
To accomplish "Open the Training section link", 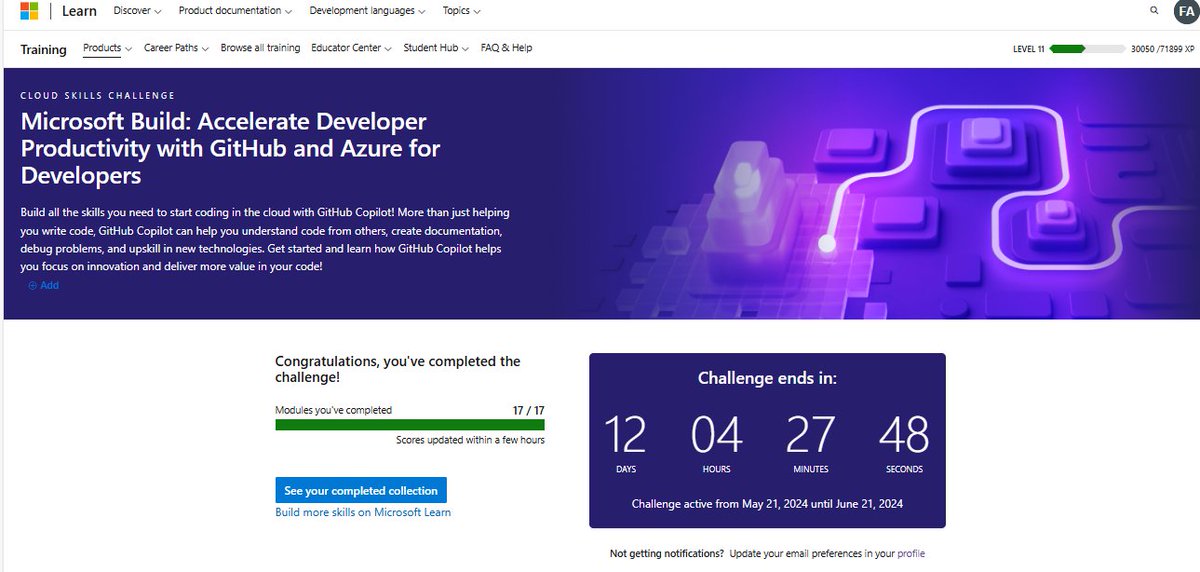I will tap(43, 49).
